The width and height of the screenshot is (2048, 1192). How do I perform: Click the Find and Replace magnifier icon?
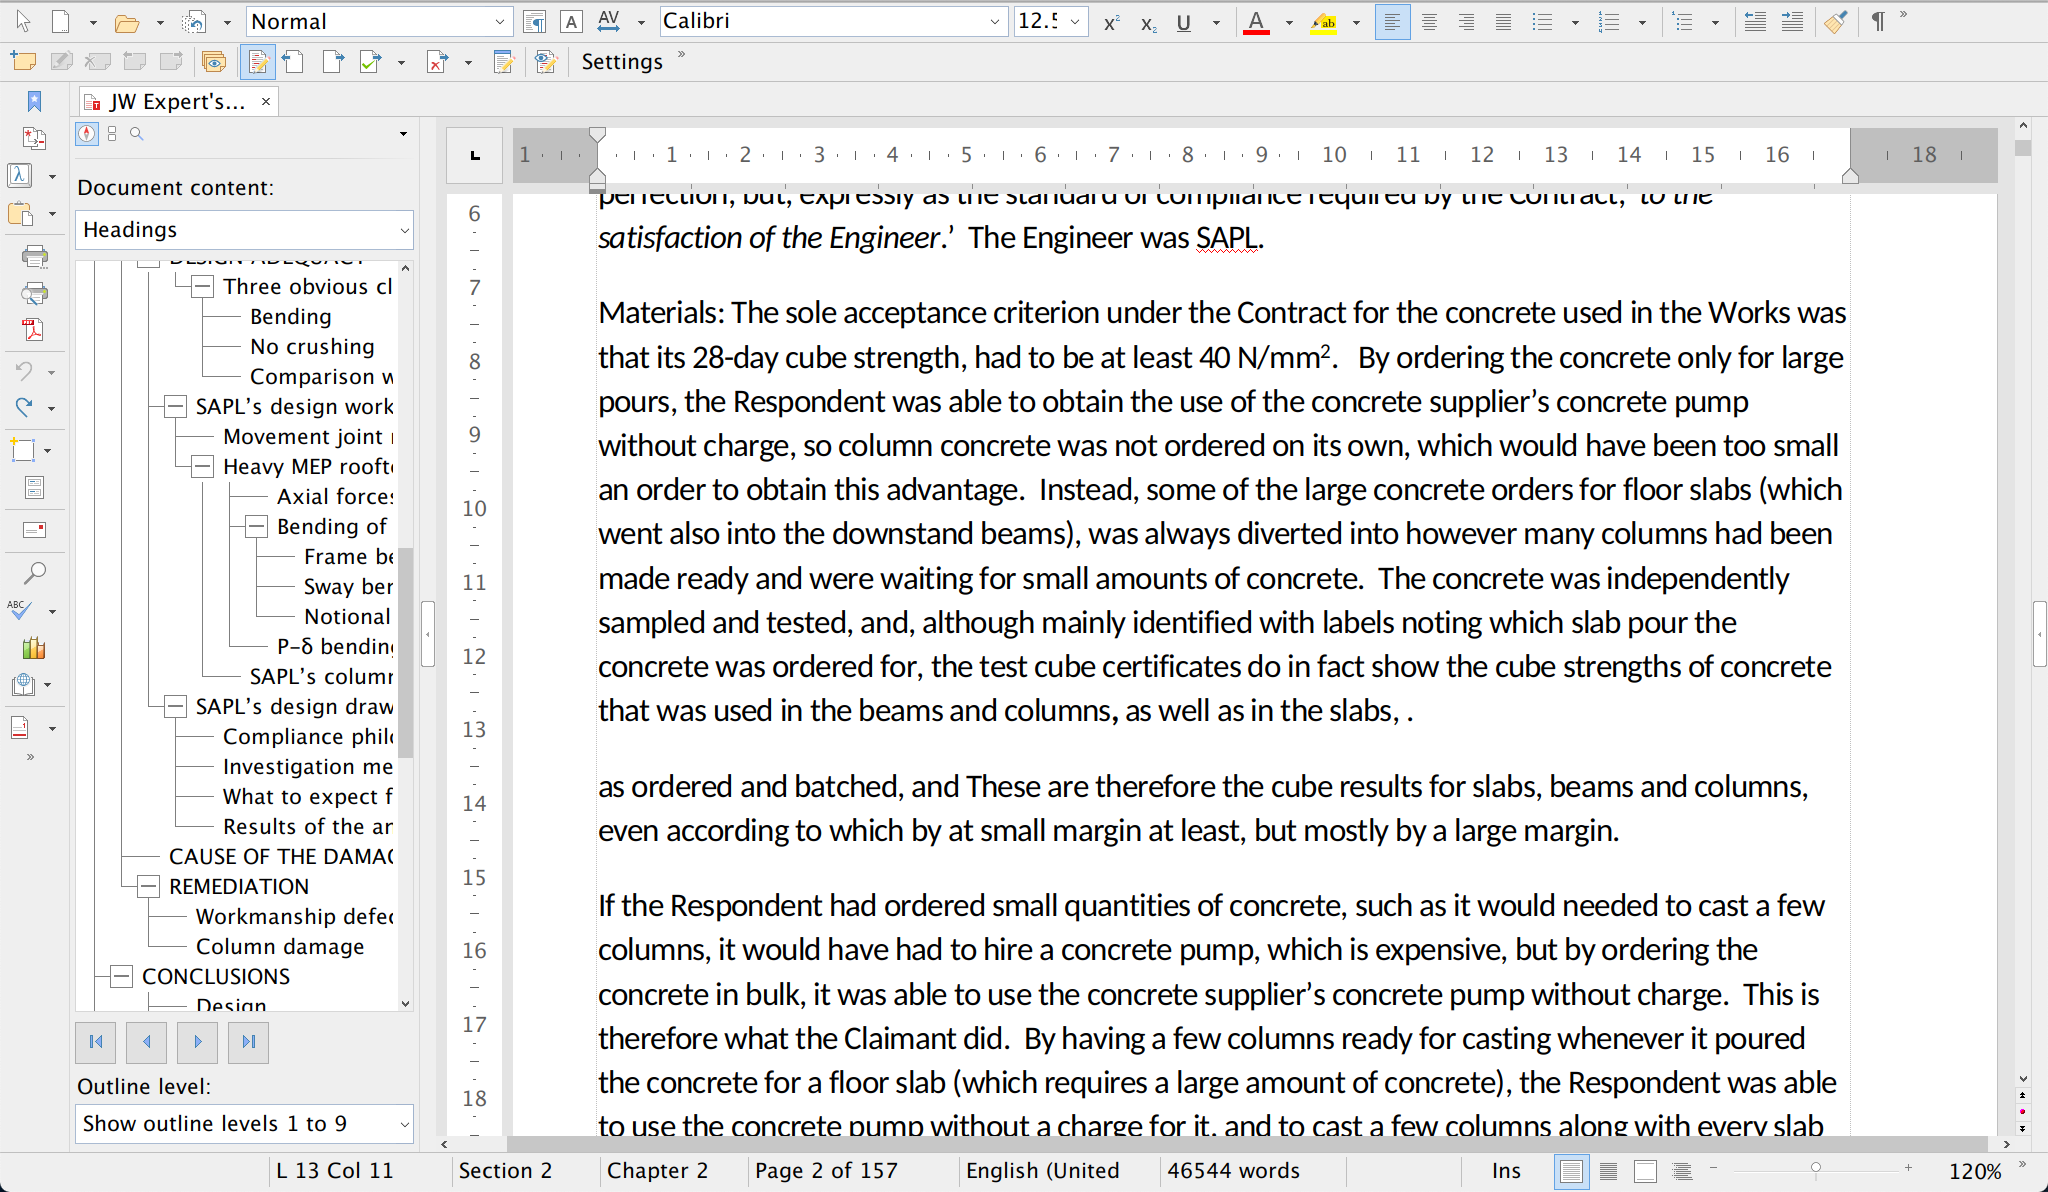[x=34, y=573]
